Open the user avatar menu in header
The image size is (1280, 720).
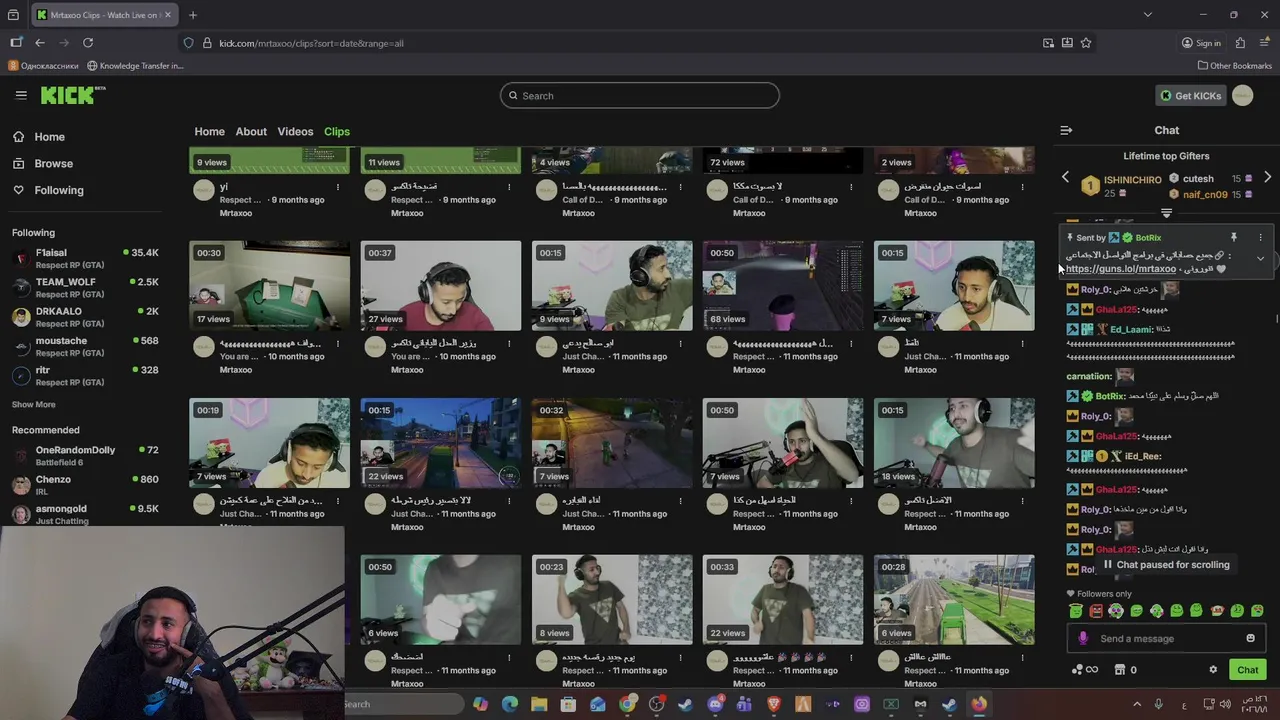click(1242, 96)
